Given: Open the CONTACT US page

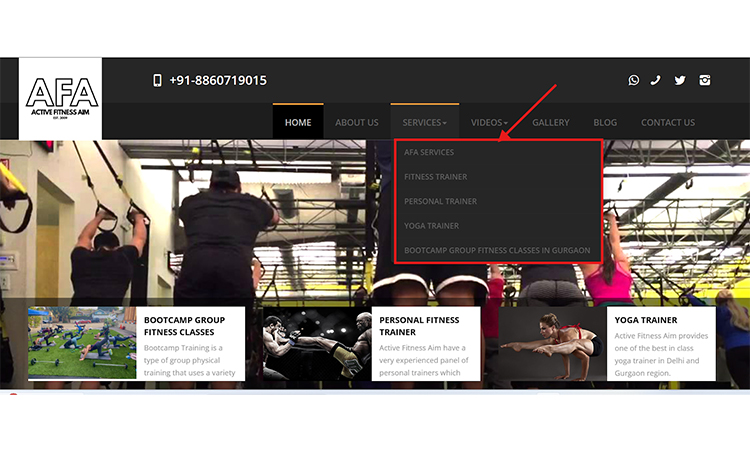Looking at the screenshot, I should pyautogui.click(x=668, y=122).
